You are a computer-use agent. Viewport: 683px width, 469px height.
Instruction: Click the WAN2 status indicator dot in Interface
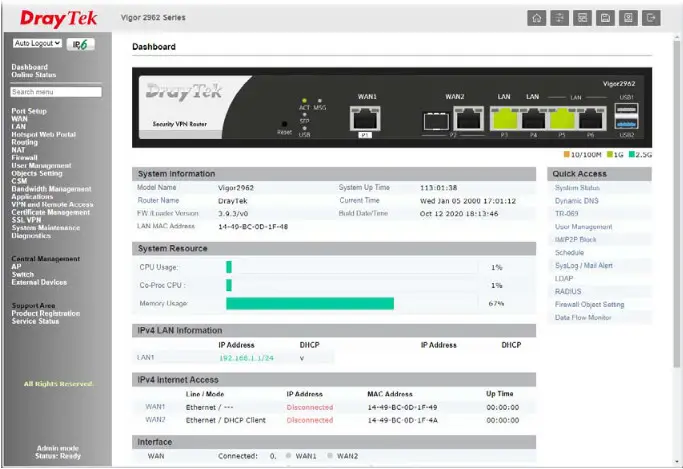330,456
